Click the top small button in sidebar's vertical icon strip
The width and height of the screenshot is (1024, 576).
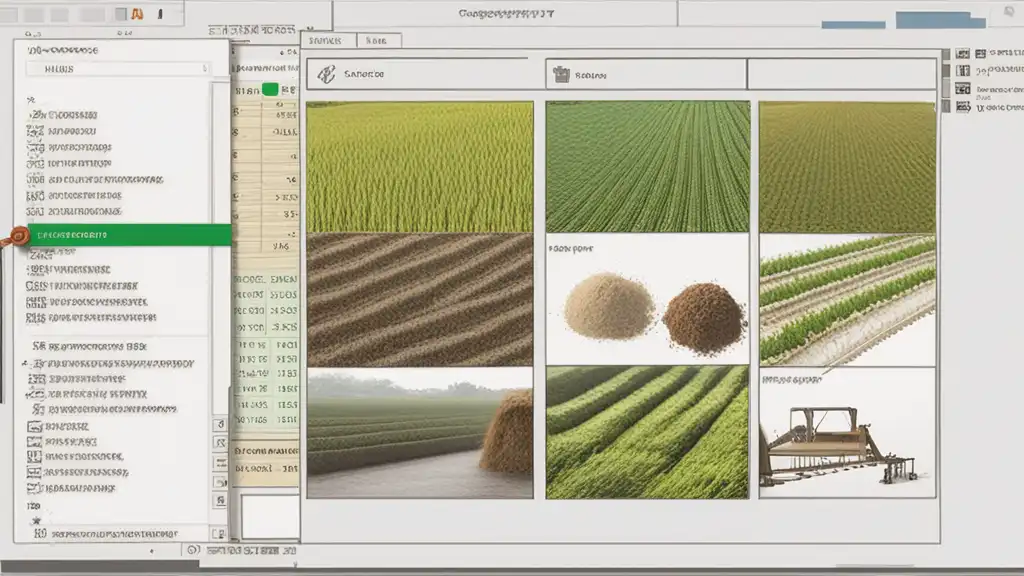(x=221, y=424)
